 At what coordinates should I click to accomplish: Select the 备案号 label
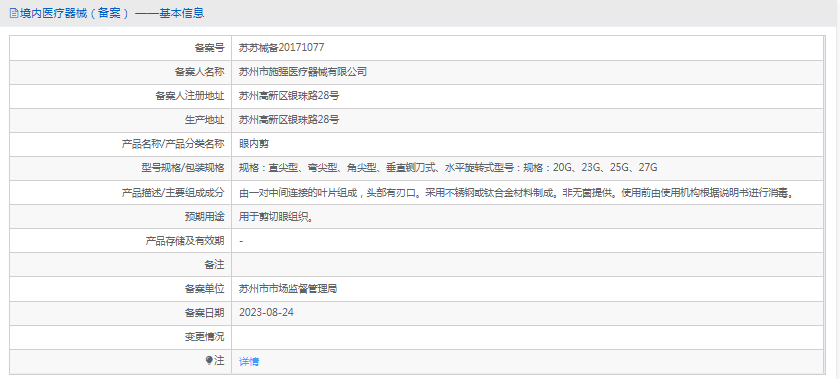[209, 48]
